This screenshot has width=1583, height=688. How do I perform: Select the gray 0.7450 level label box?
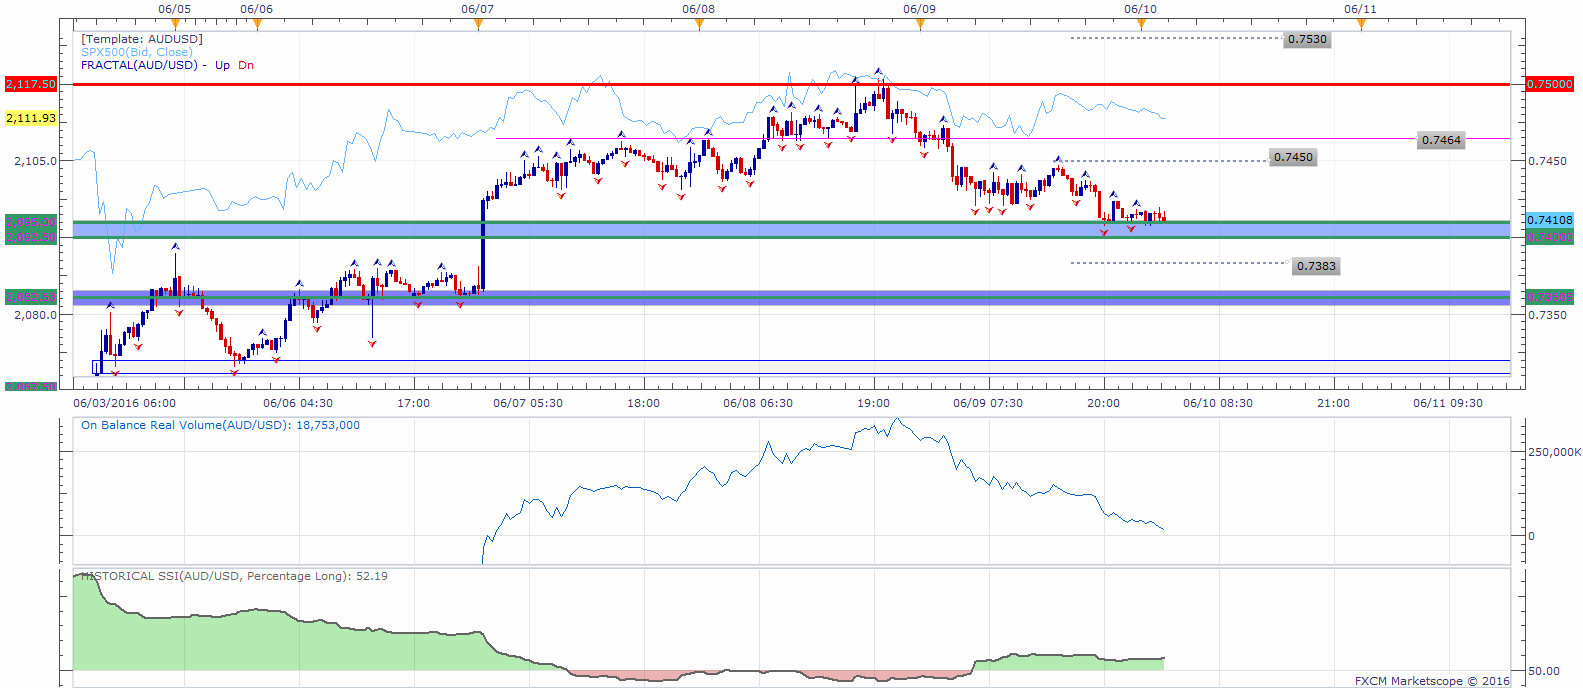coord(1293,157)
